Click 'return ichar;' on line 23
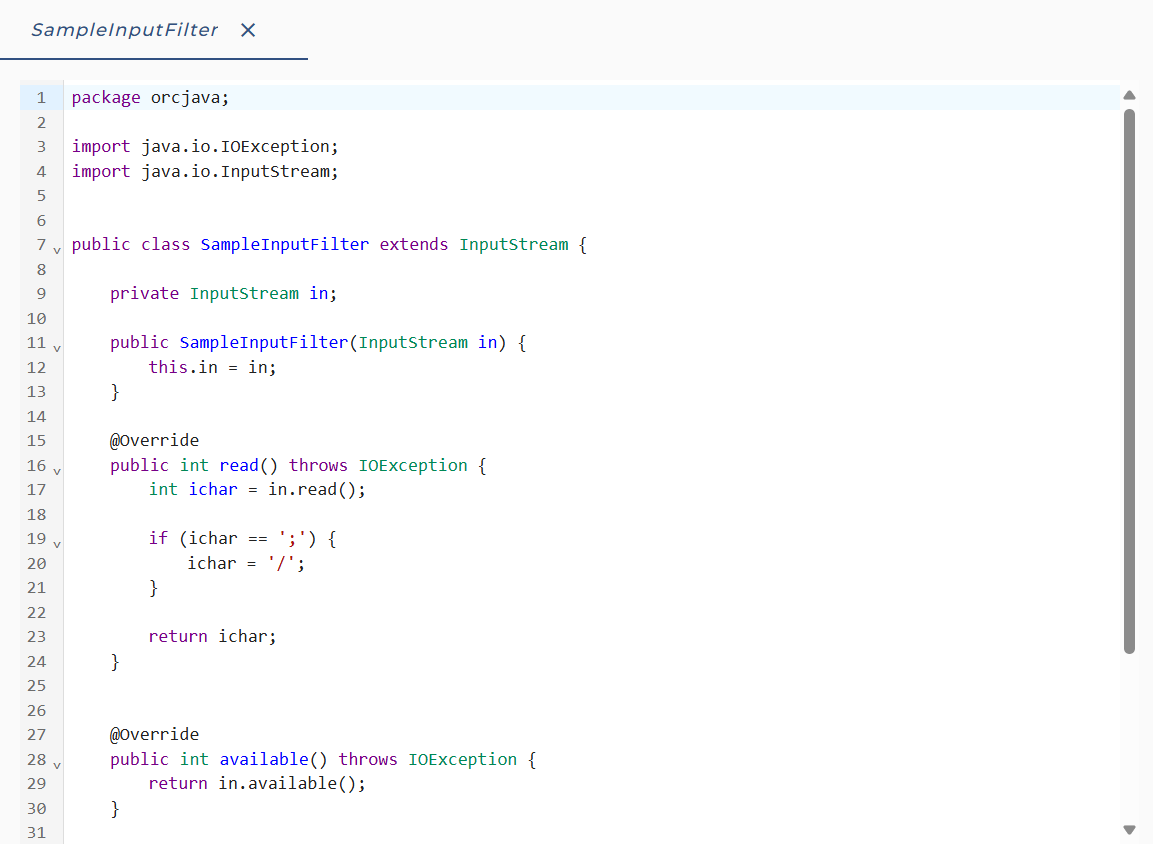The height and width of the screenshot is (844, 1153). pos(213,637)
